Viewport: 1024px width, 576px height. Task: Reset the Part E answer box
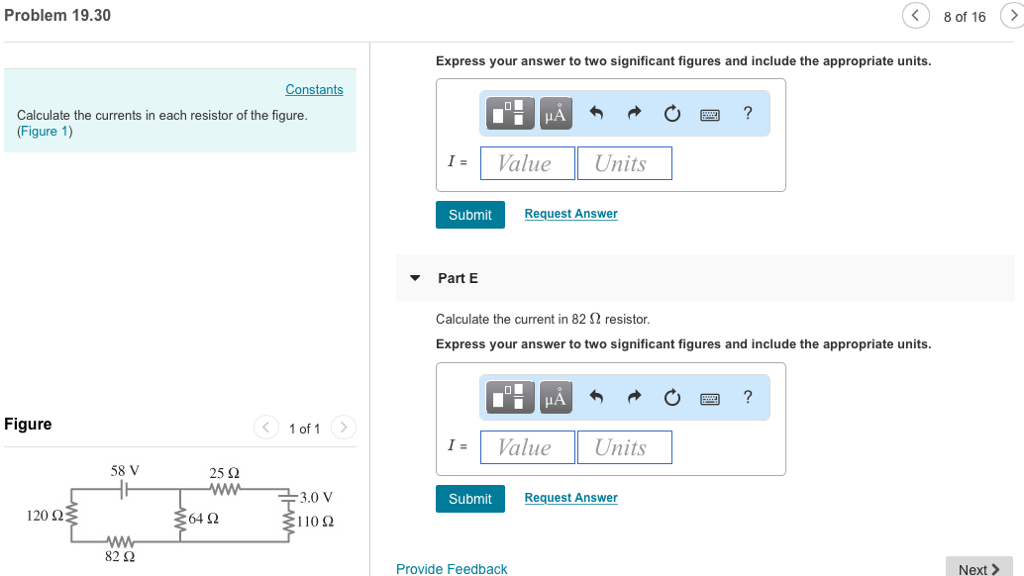point(672,397)
